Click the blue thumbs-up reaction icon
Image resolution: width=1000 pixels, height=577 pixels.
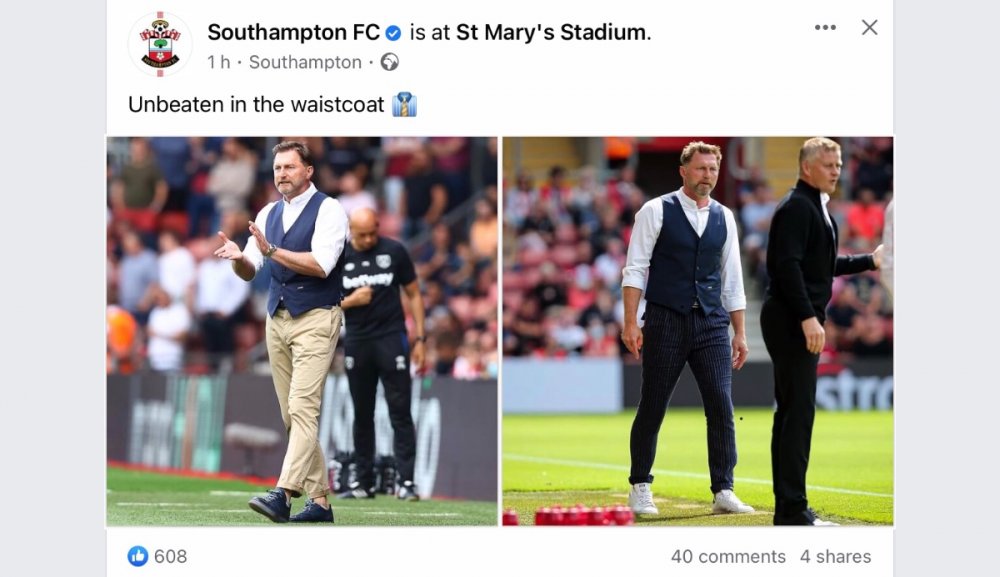pos(138,556)
